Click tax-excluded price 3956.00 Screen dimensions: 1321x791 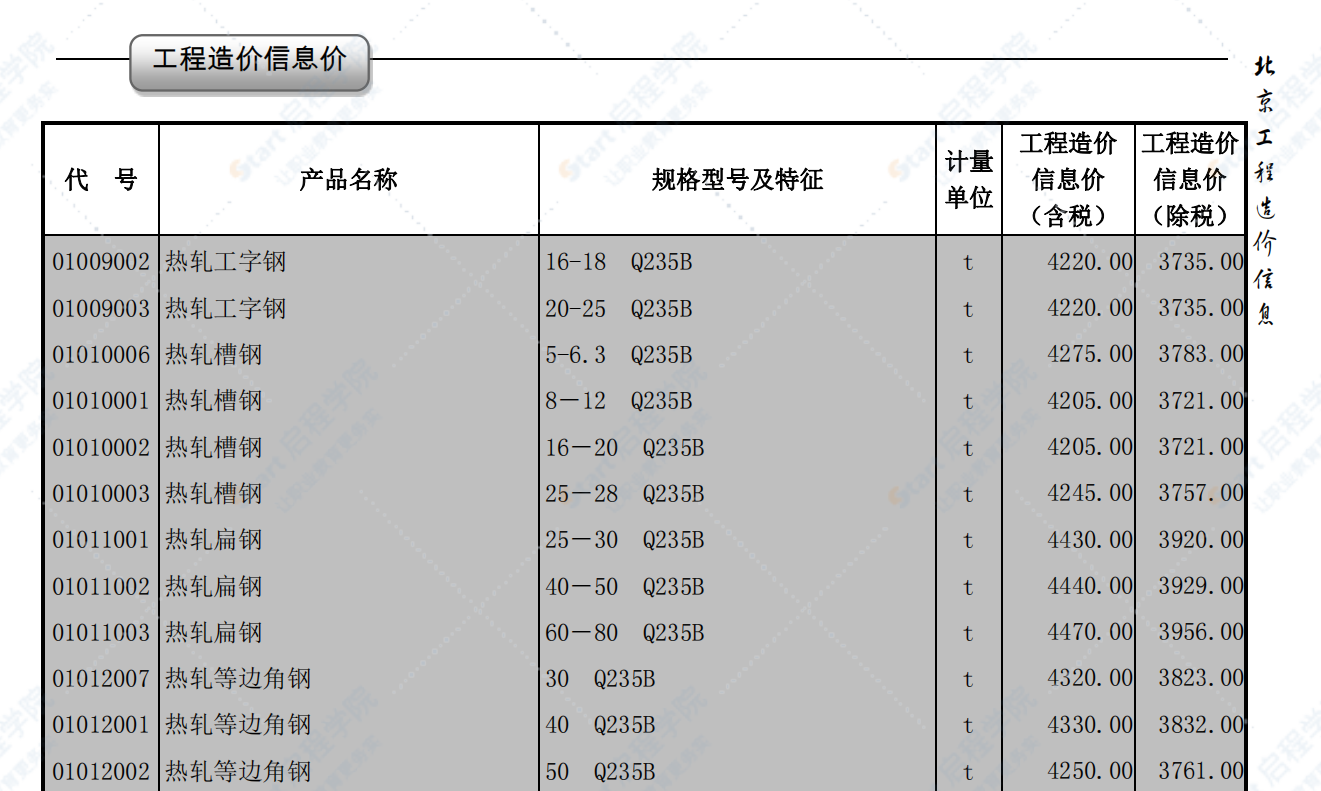coord(1201,633)
